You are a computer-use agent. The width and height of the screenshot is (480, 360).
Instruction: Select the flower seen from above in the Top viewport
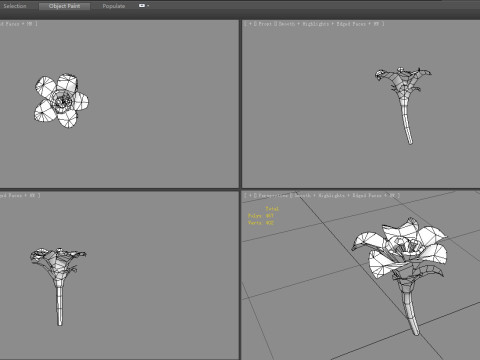(x=61, y=101)
